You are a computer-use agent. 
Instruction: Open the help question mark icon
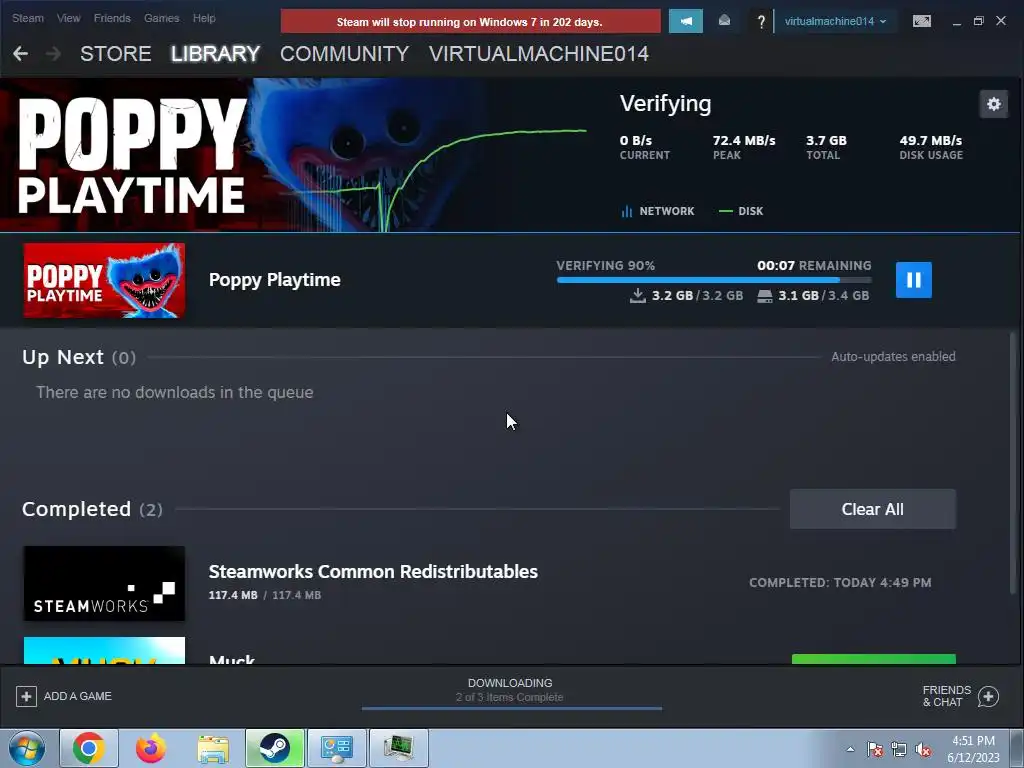[x=761, y=22]
